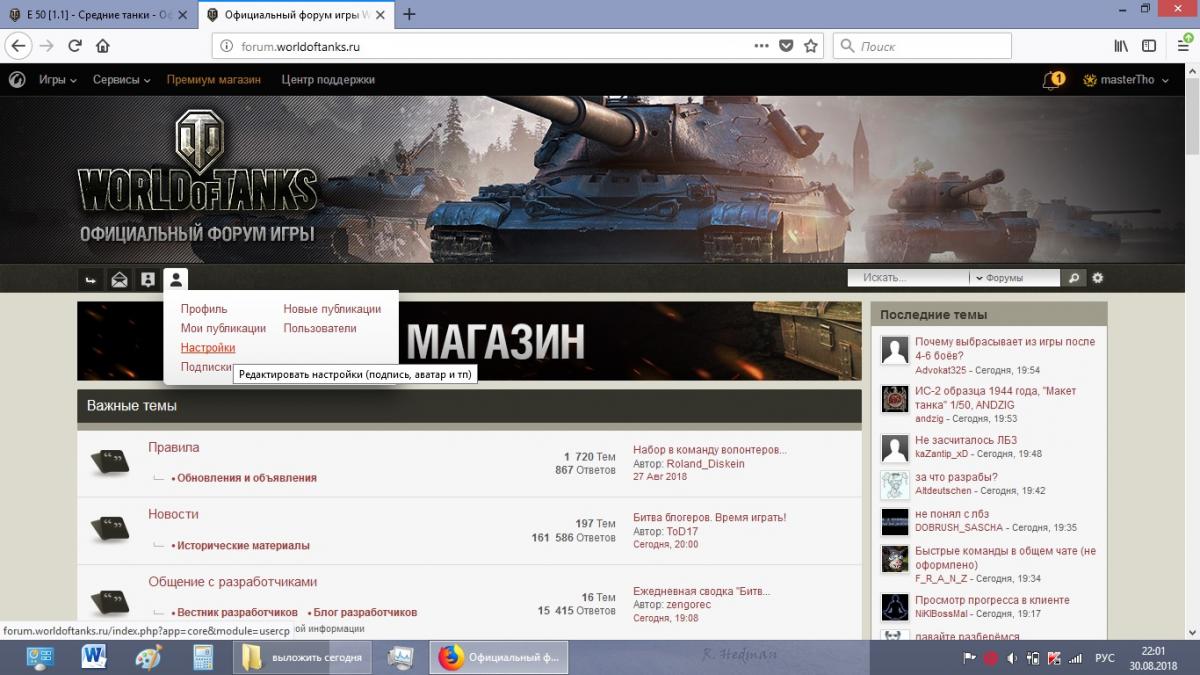Focus the forum Искать search field
This screenshot has width=1200, height=675.
tap(908, 278)
